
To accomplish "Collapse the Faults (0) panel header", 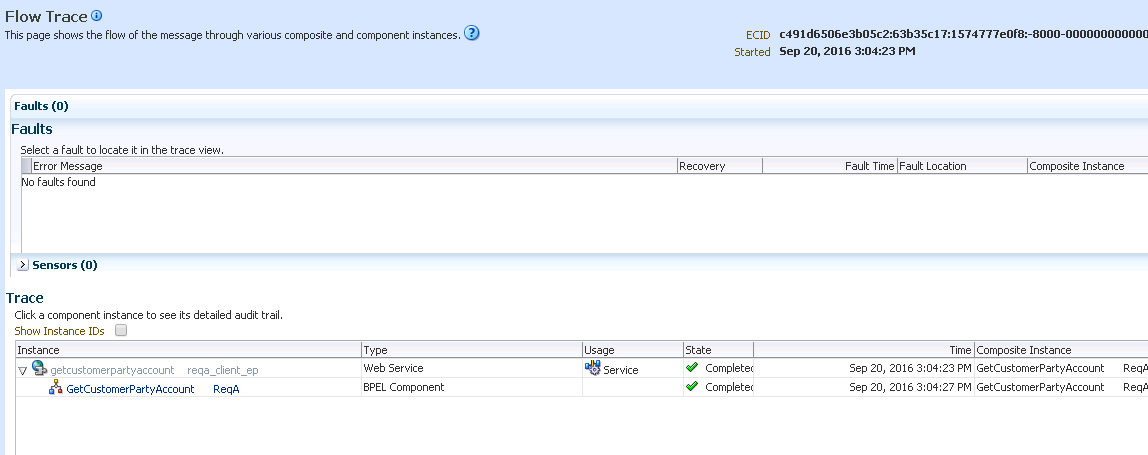I will tap(41, 106).
